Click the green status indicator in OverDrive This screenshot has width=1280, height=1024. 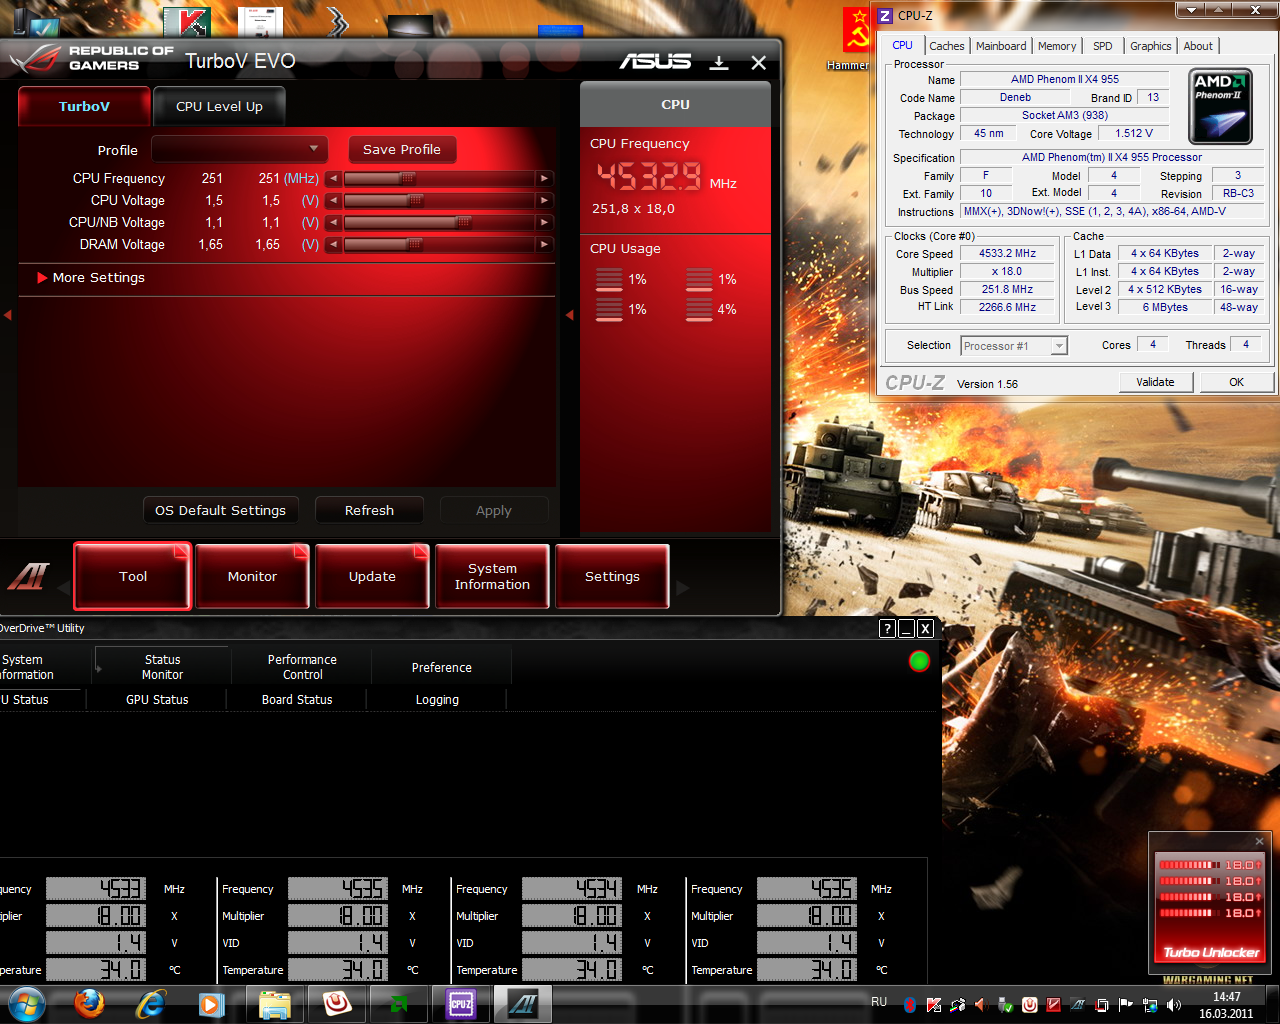(919, 661)
